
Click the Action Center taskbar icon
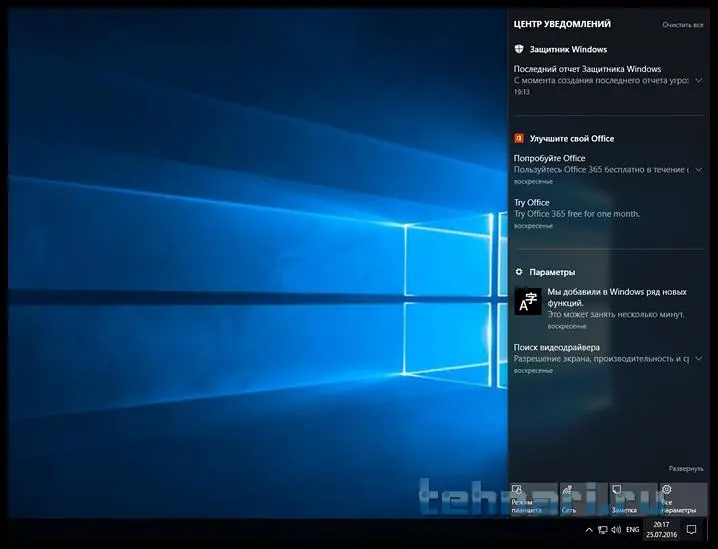point(691,530)
